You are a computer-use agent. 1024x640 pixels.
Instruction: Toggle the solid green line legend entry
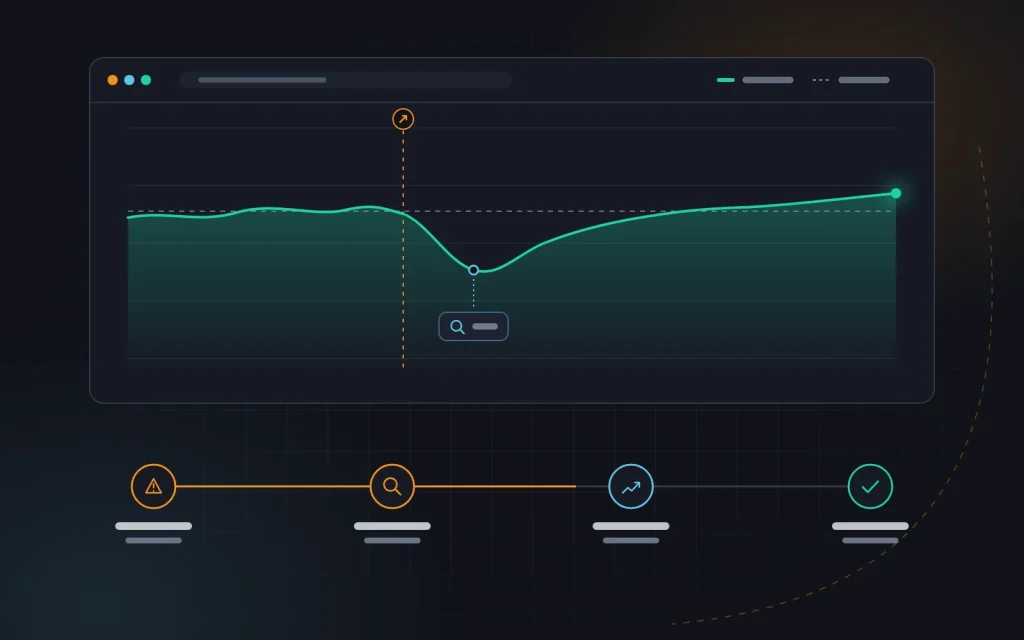click(x=755, y=80)
